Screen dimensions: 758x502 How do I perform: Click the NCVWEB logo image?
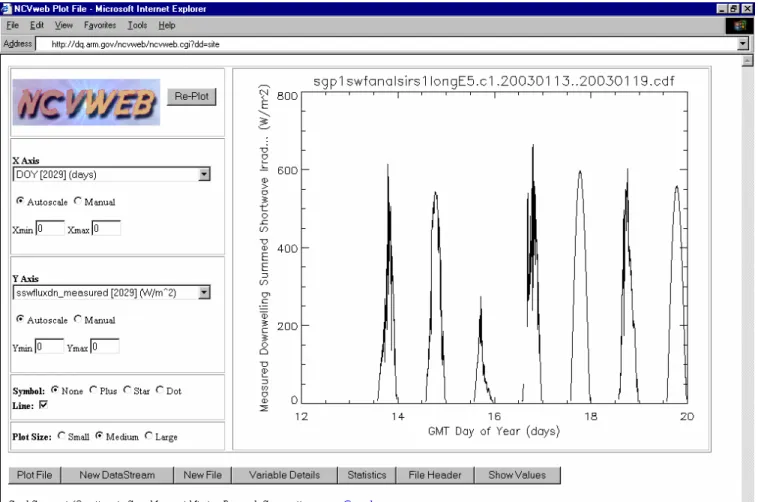[x=86, y=102]
